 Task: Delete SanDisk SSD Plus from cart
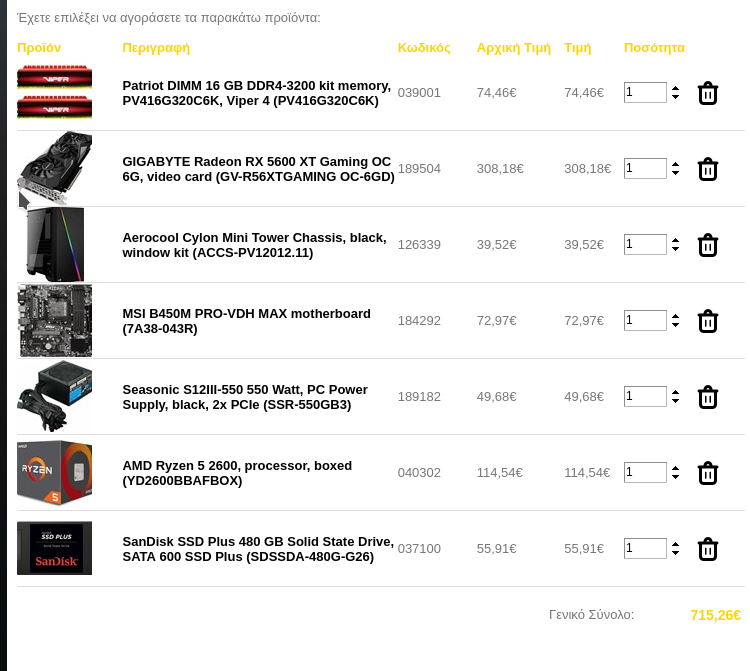pos(707,550)
